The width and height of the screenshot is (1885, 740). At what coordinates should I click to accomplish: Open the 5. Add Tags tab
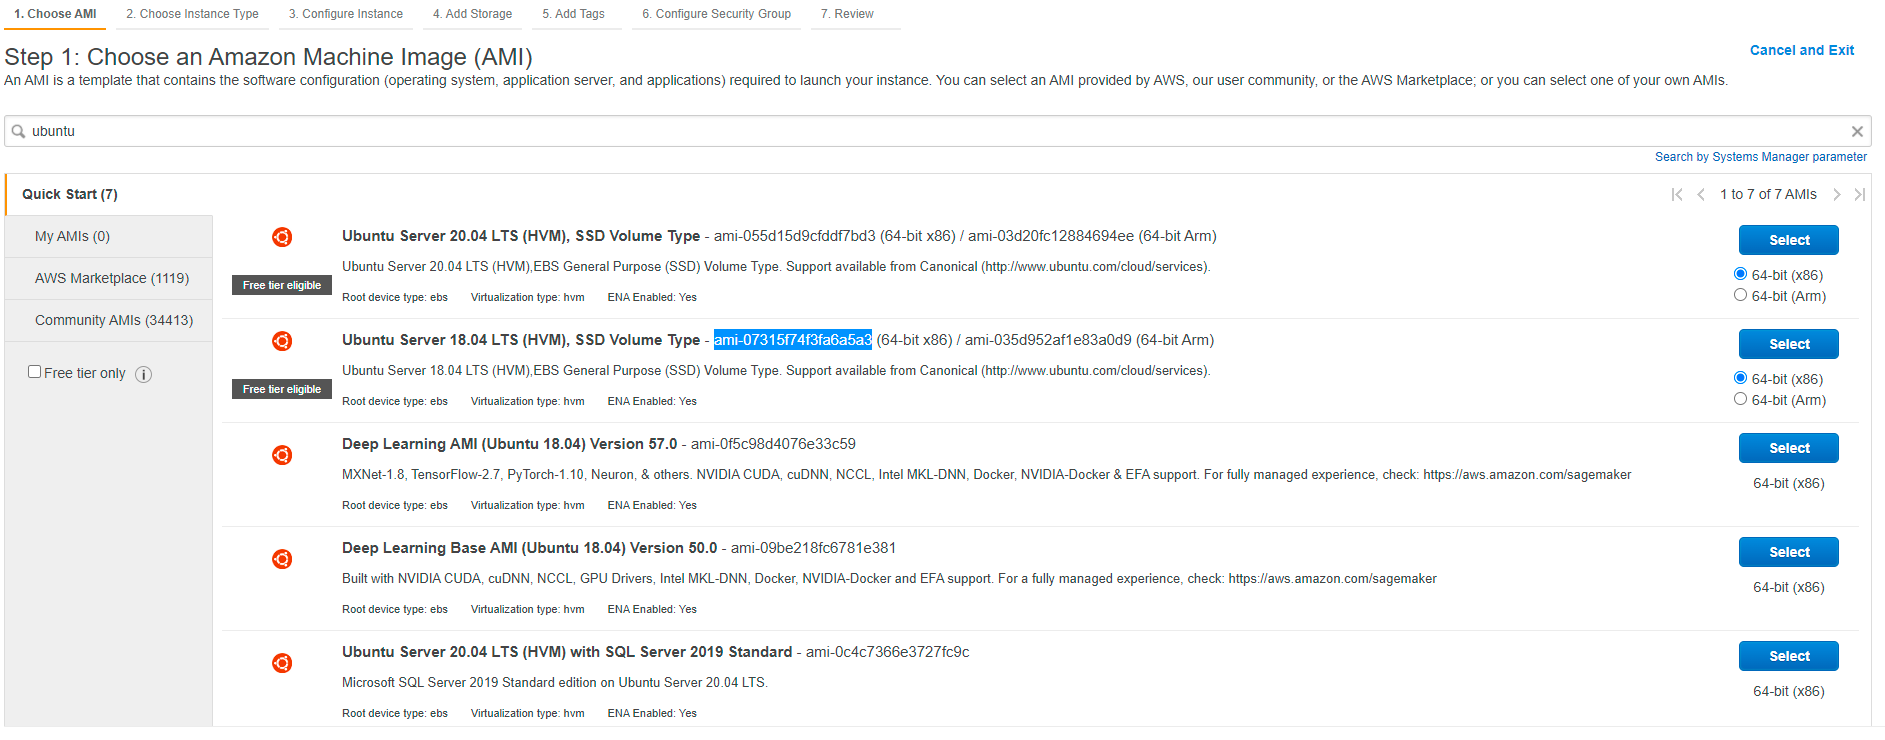point(573,14)
